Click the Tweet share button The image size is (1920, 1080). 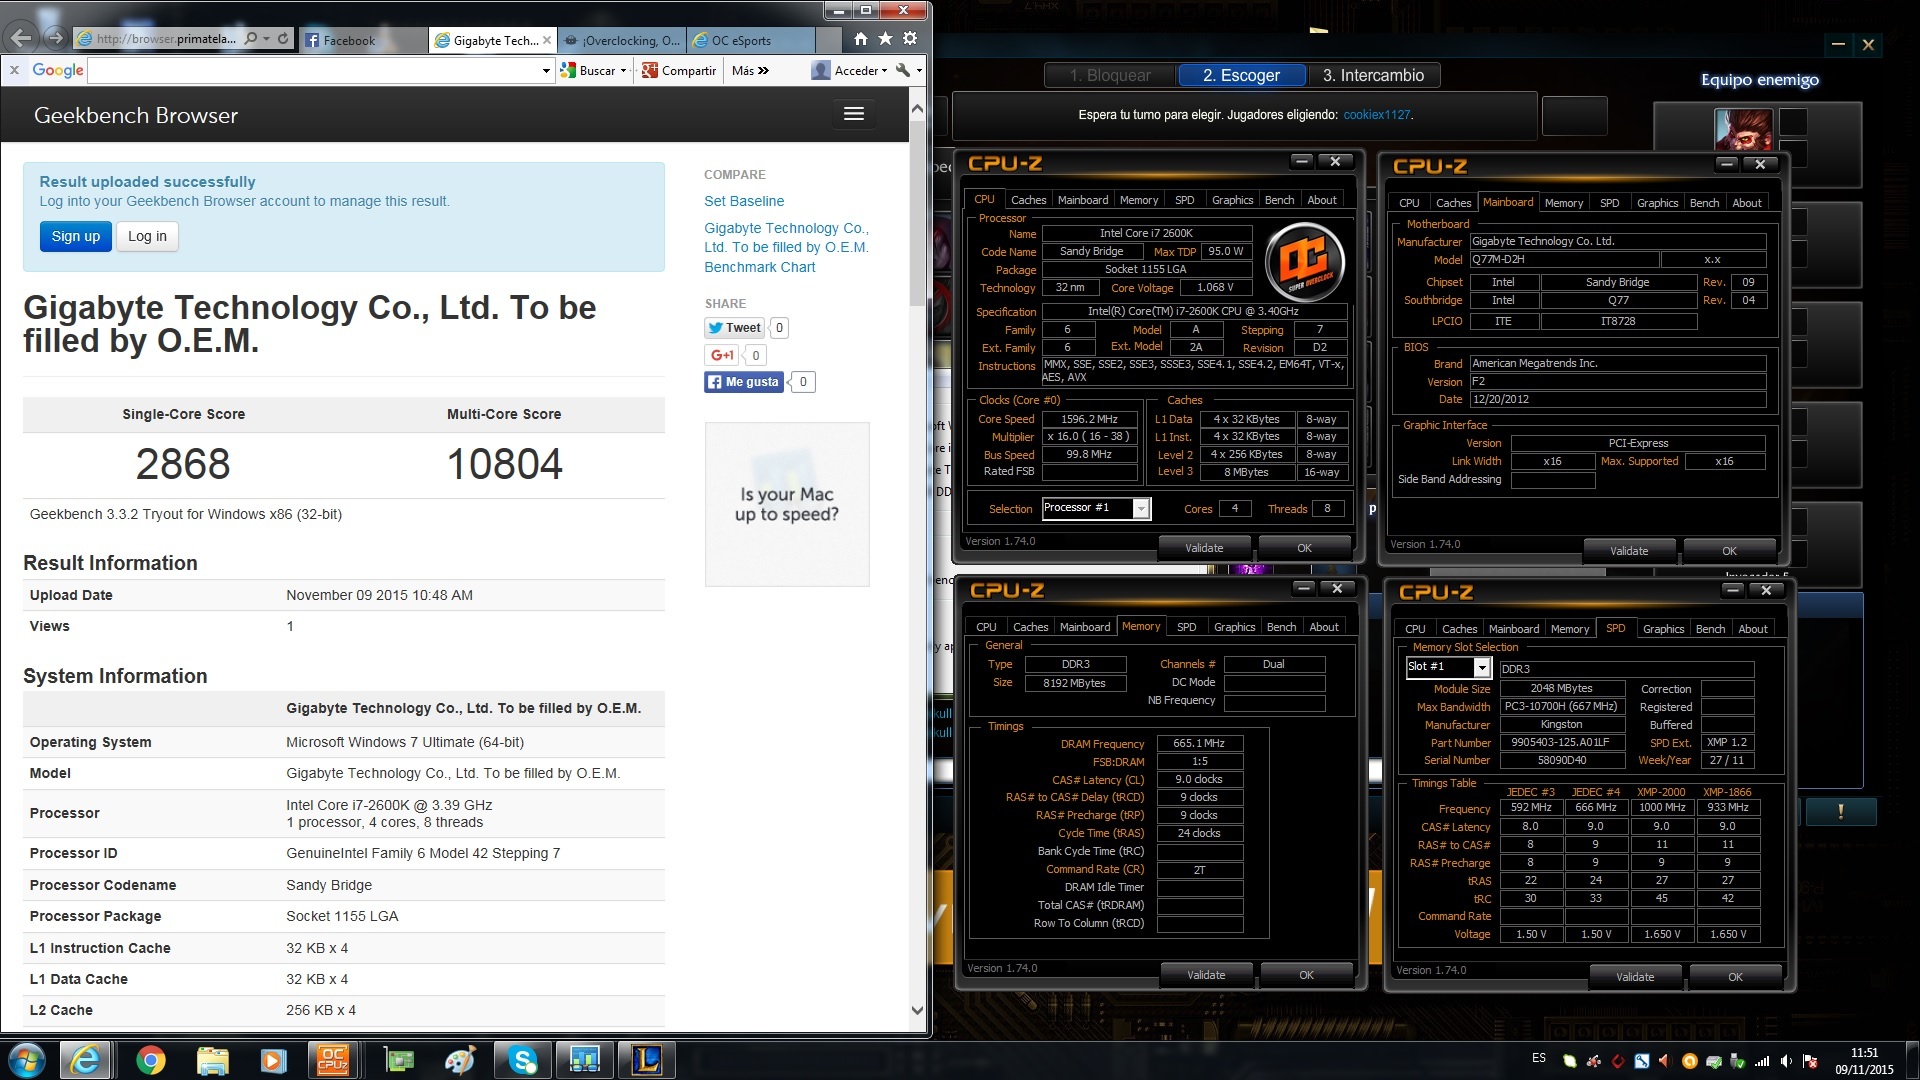tap(735, 327)
